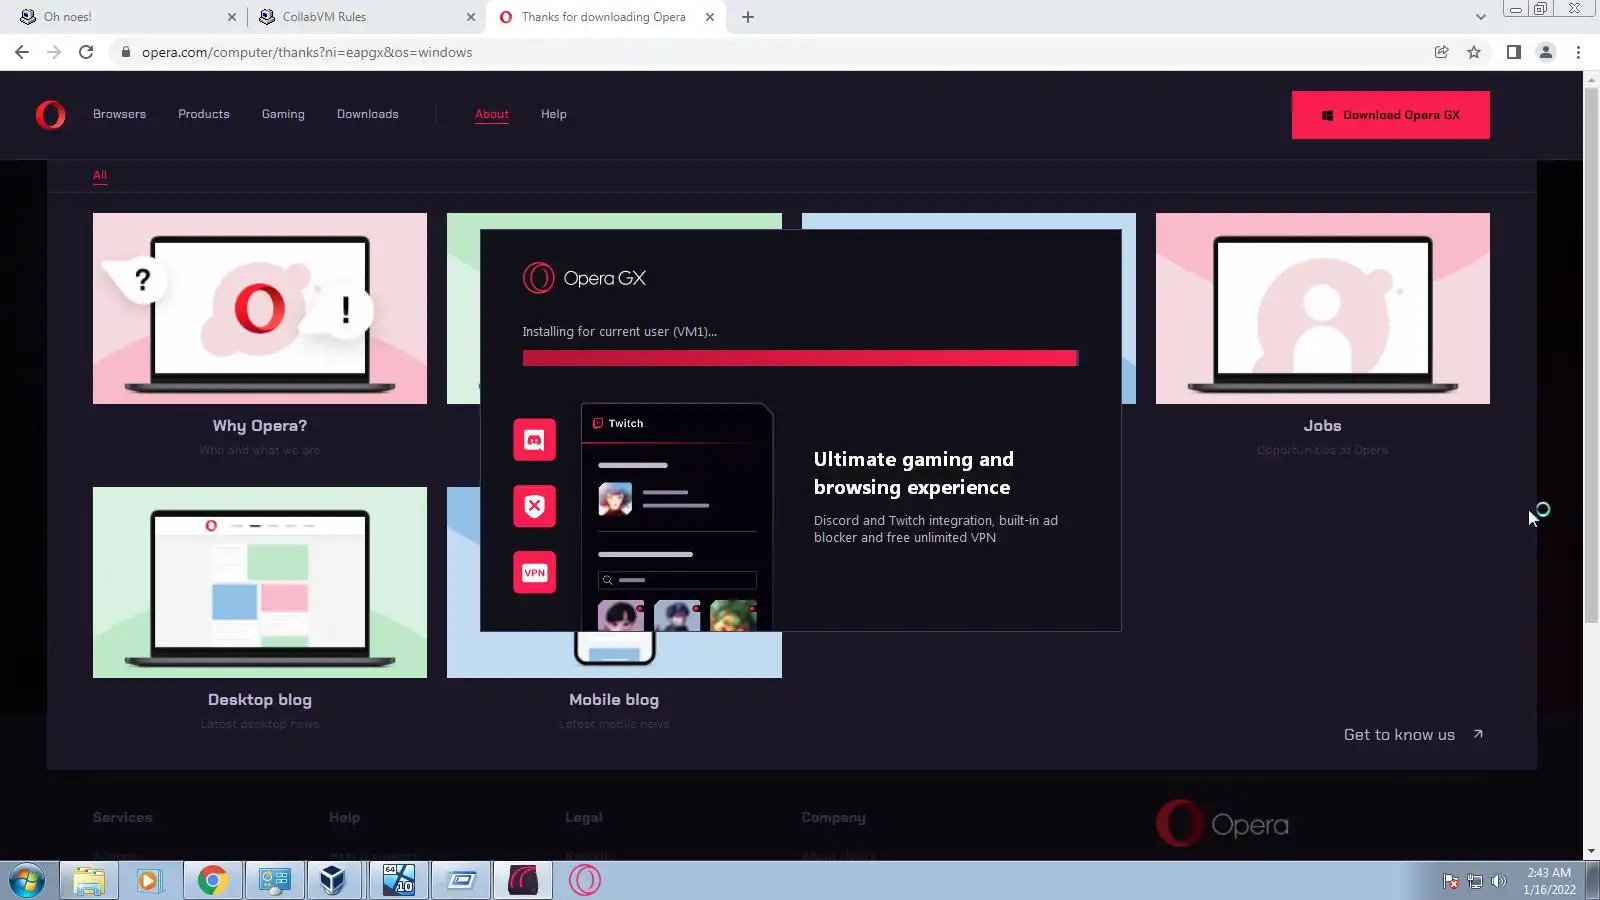
Task: Click the "Legal" footer heading
Action: pyautogui.click(x=584, y=817)
